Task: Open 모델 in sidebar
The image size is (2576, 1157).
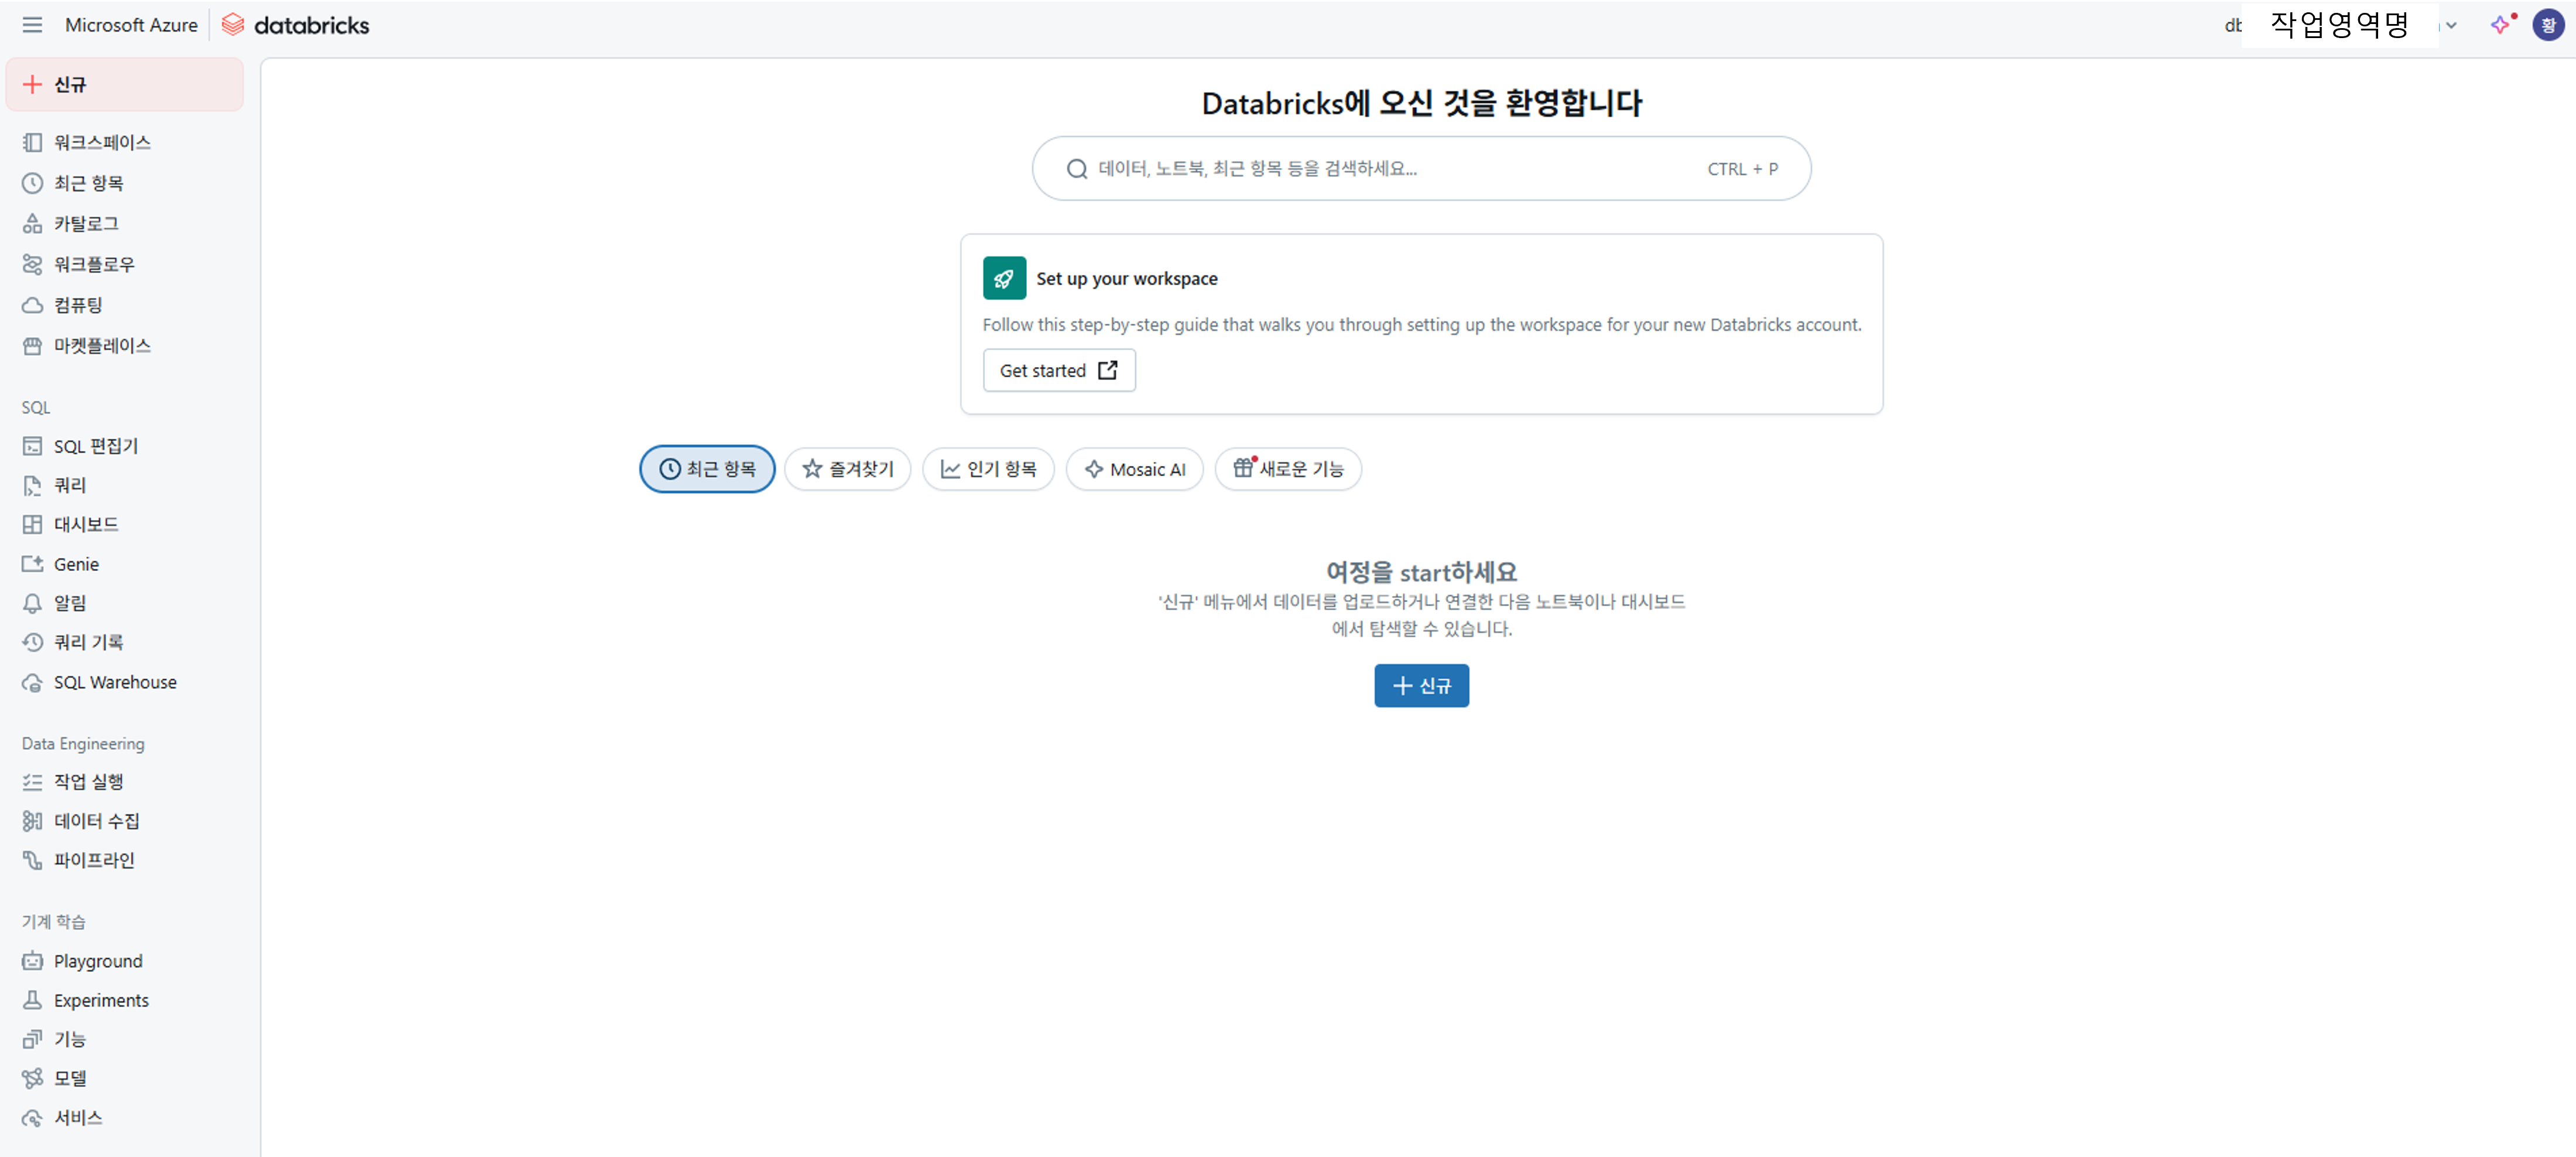Action: pyautogui.click(x=125, y=1078)
